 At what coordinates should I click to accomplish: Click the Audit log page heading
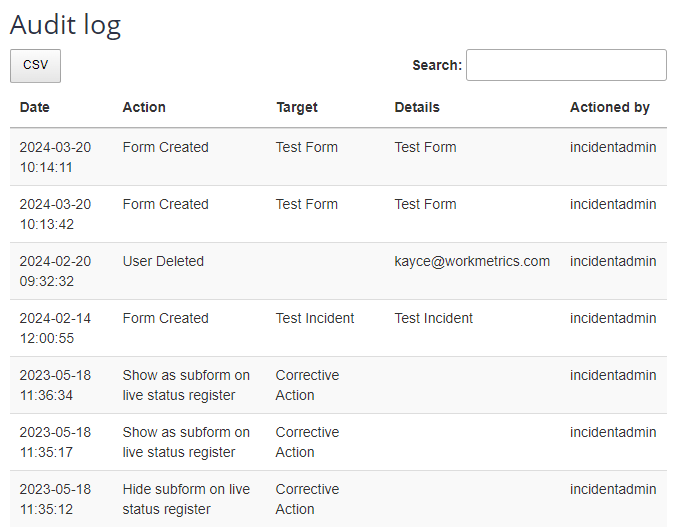coord(65,25)
